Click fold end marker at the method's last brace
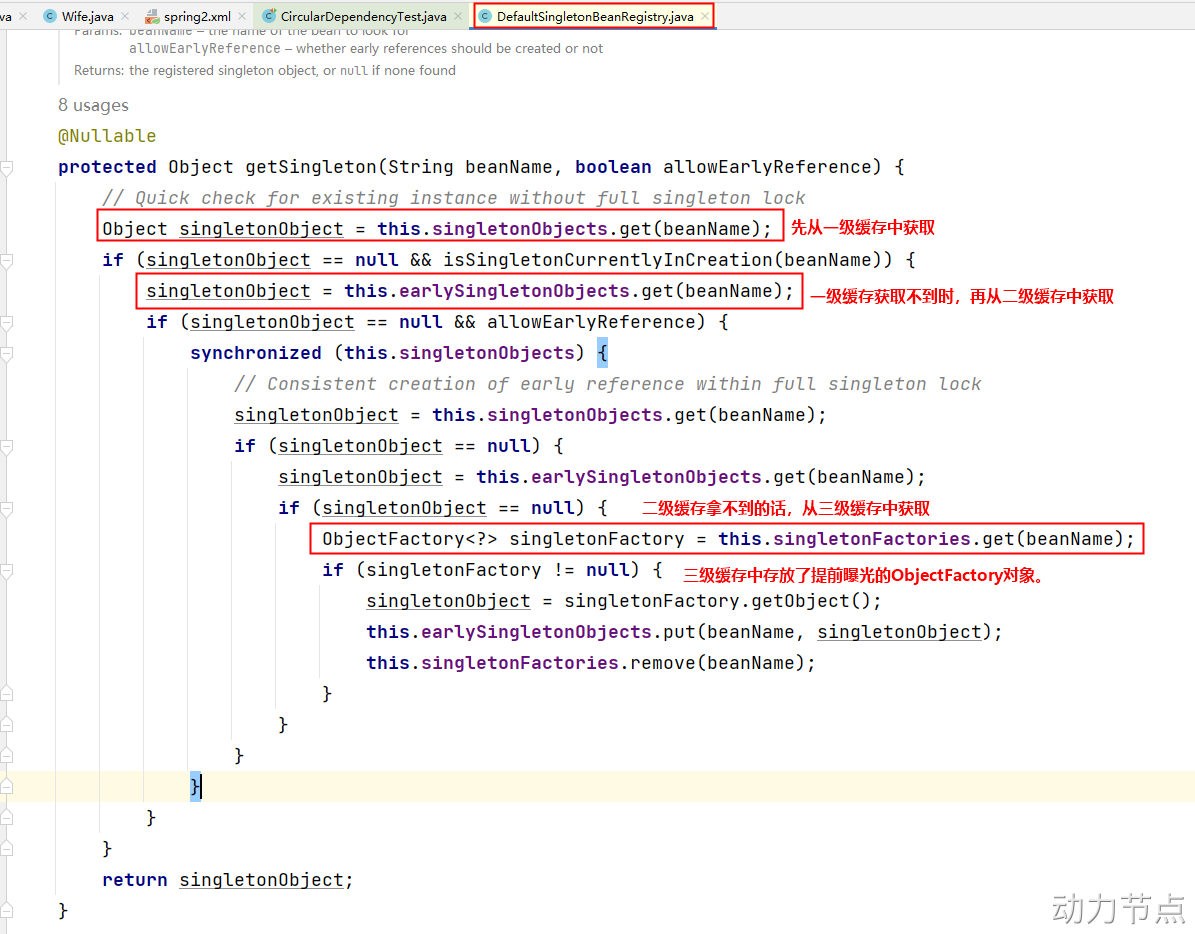 [x=7, y=910]
